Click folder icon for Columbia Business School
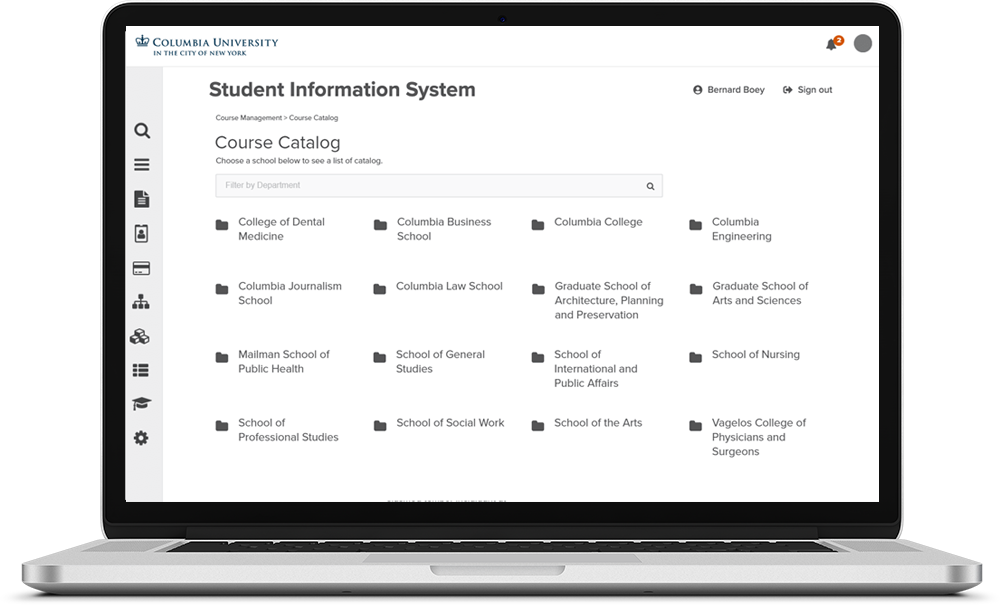This screenshot has width=1000, height=605. click(380, 225)
